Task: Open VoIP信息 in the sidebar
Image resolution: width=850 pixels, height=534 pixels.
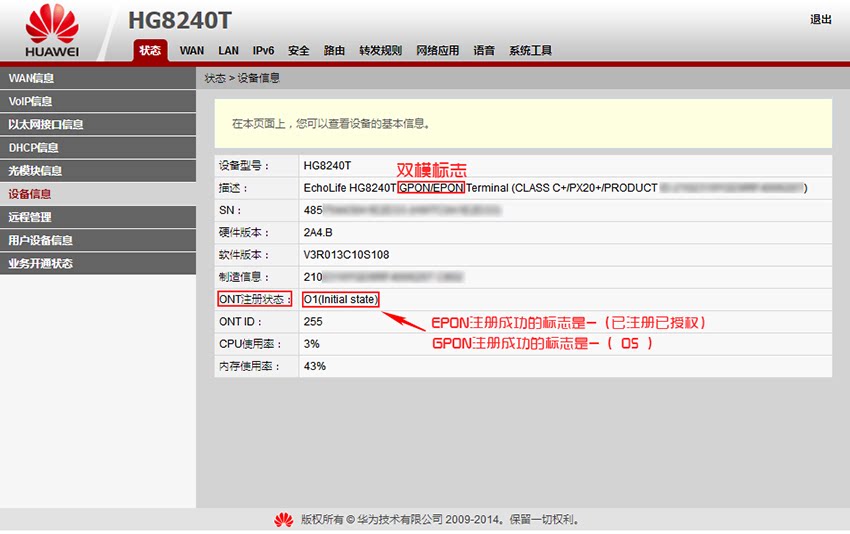Action: click(x=98, y=101)
